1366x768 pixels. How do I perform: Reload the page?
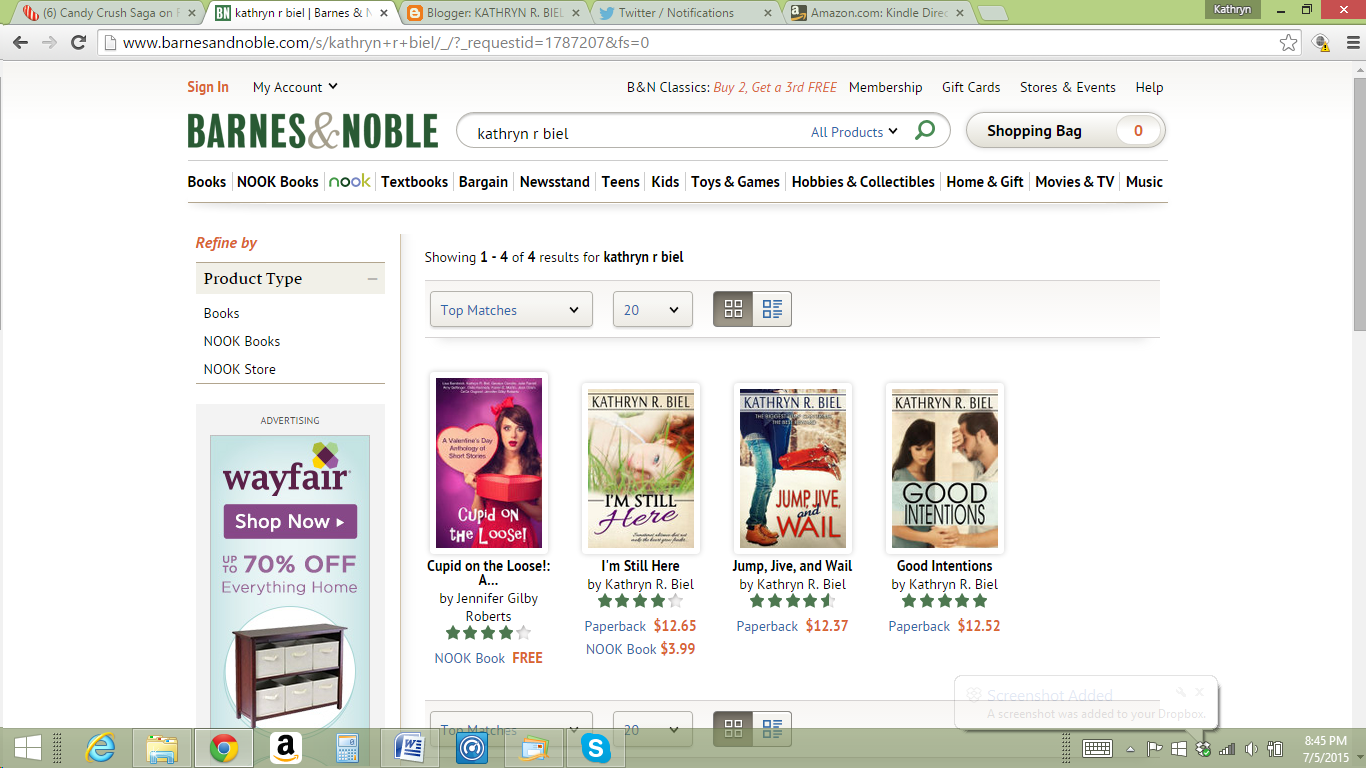click(79, 43)
